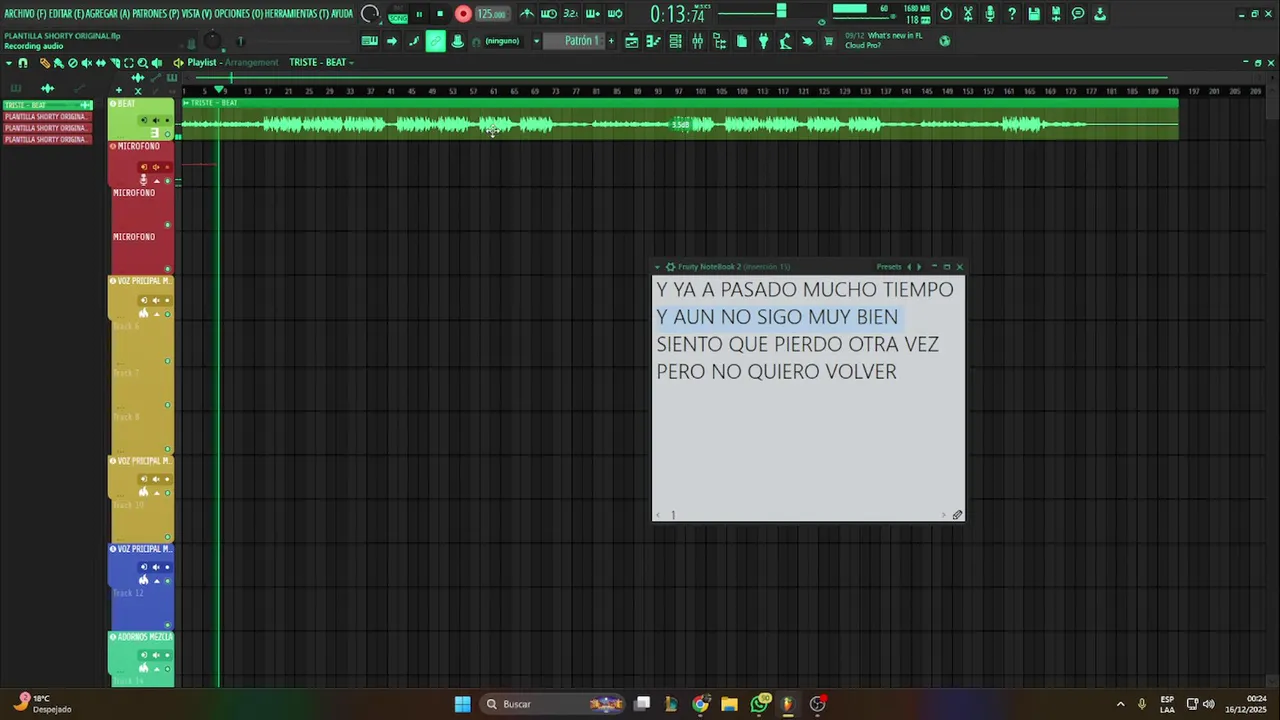Open the help question mark icon

1012,14
